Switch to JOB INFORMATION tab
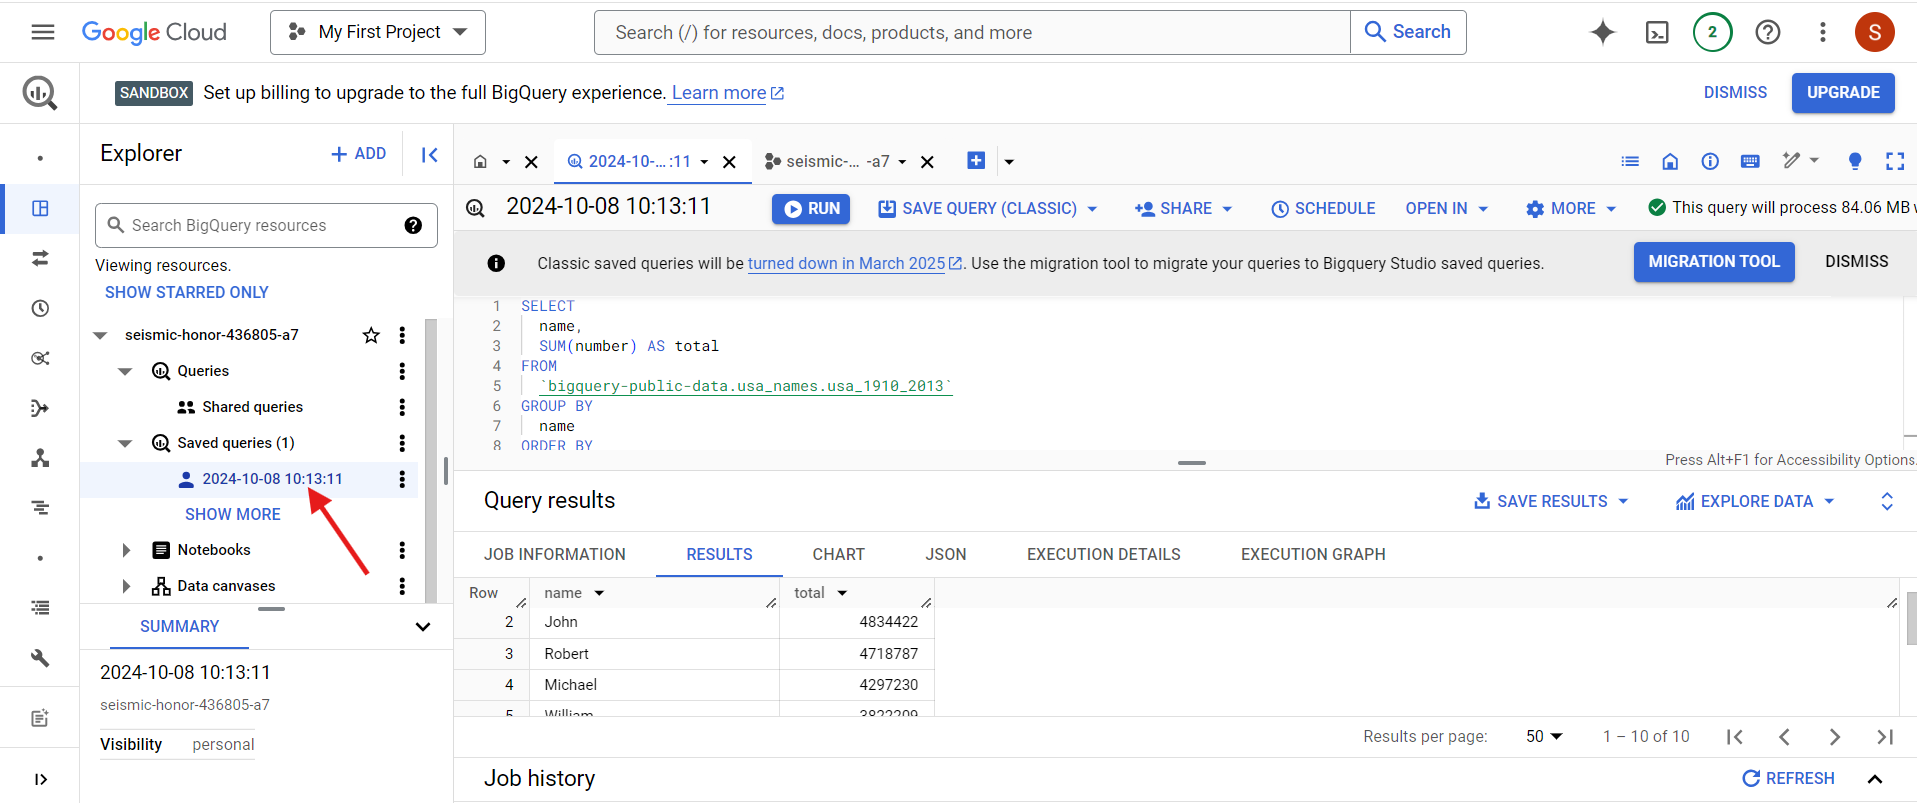The image size is (1917, 803). click(555, 554)
